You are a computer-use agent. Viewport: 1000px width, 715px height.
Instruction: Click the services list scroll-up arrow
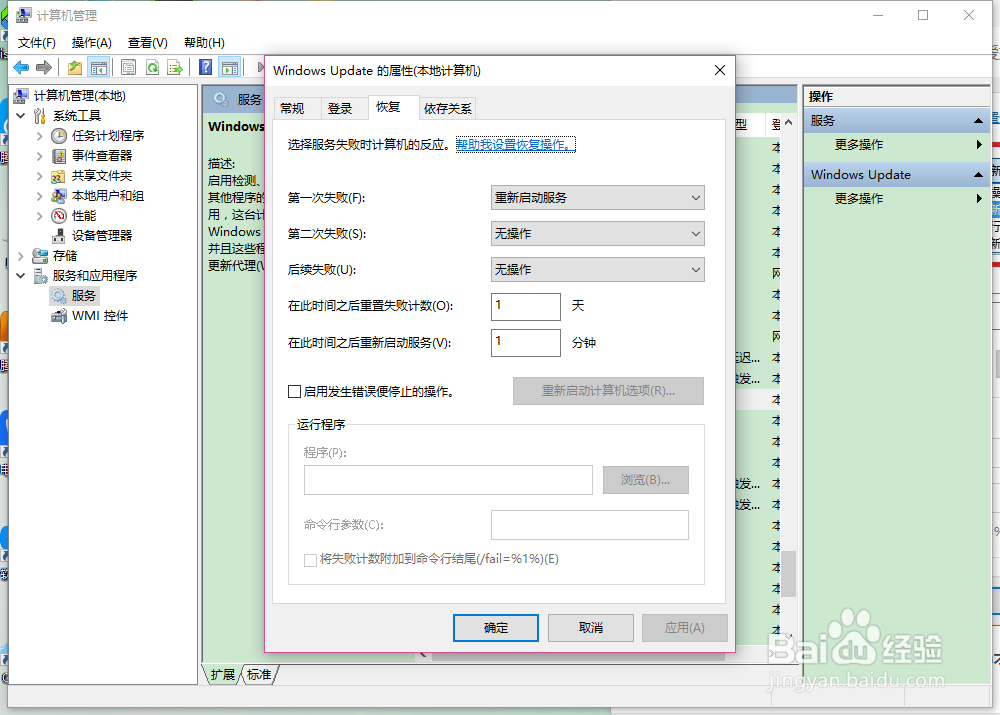tap(789, 122)
